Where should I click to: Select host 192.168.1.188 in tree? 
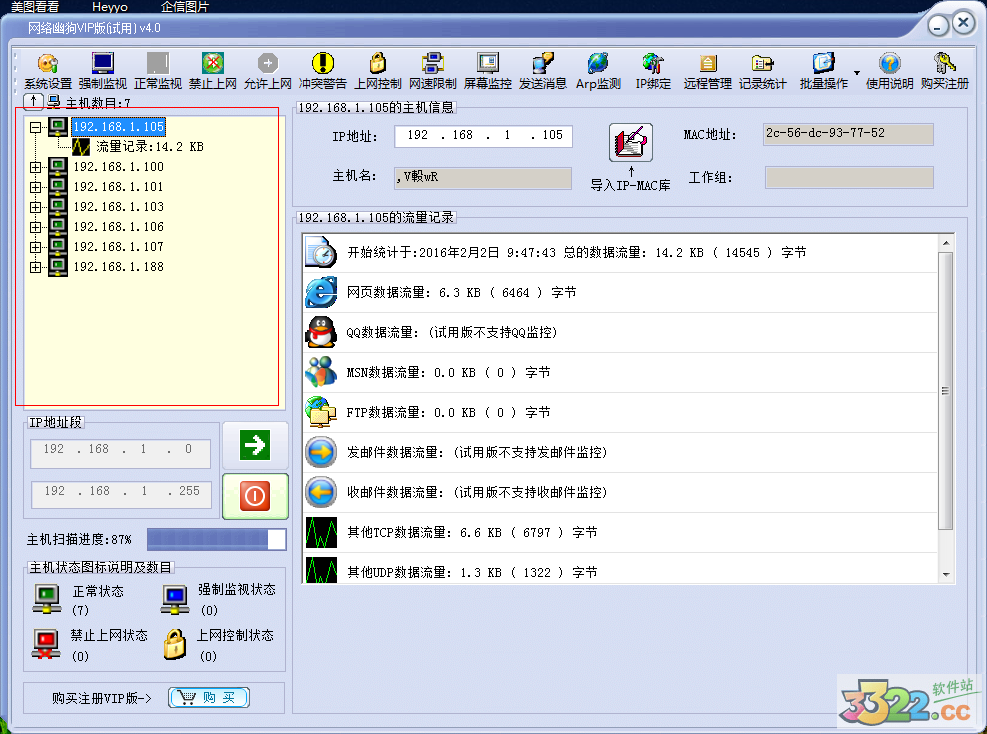(118, 267)
